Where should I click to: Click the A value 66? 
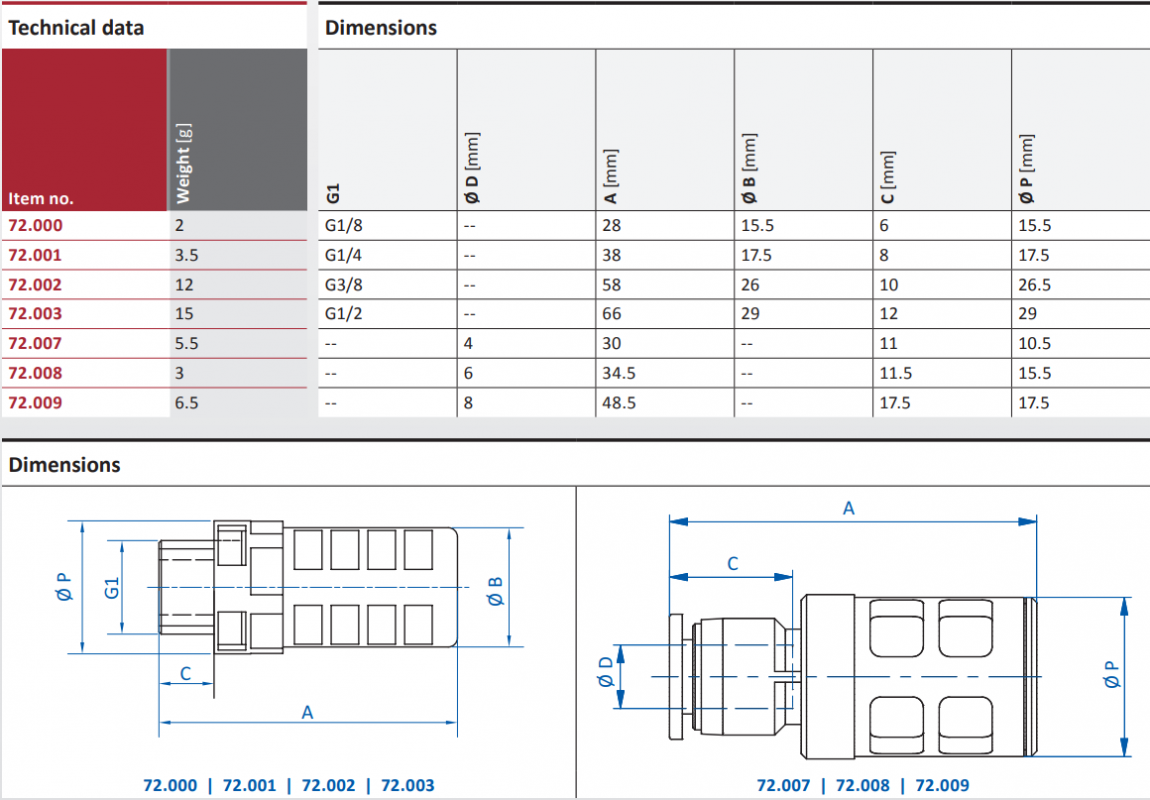coord(612,314)
